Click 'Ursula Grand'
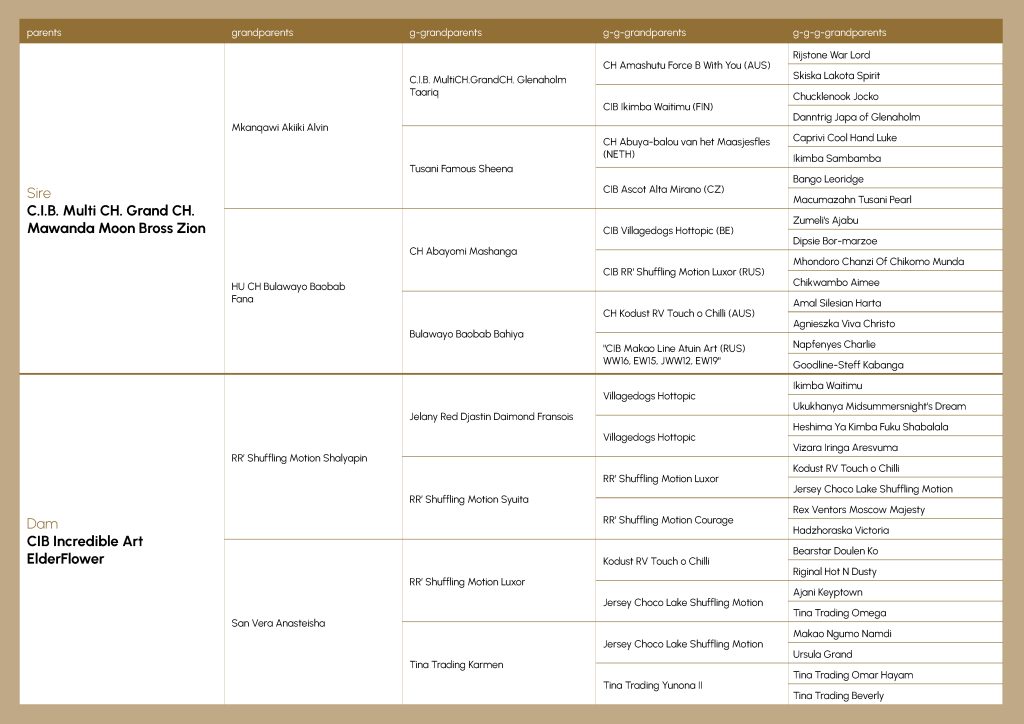This screenshot has width=1024, height=724. coord(822,654)
